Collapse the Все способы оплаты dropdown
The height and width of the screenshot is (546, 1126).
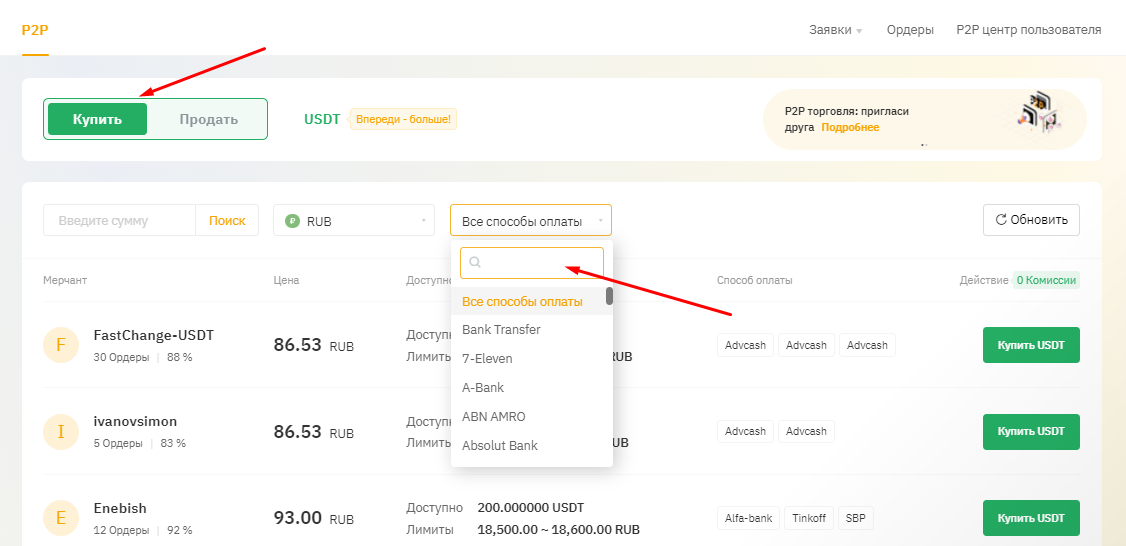click(x=530, y=221)
